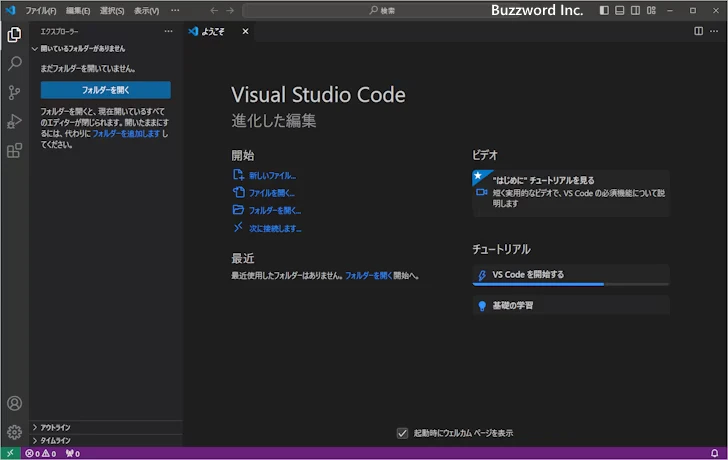Expand the アウトライン section
The width and height of the screenshot is (728, 460).
tap(106, 428)
